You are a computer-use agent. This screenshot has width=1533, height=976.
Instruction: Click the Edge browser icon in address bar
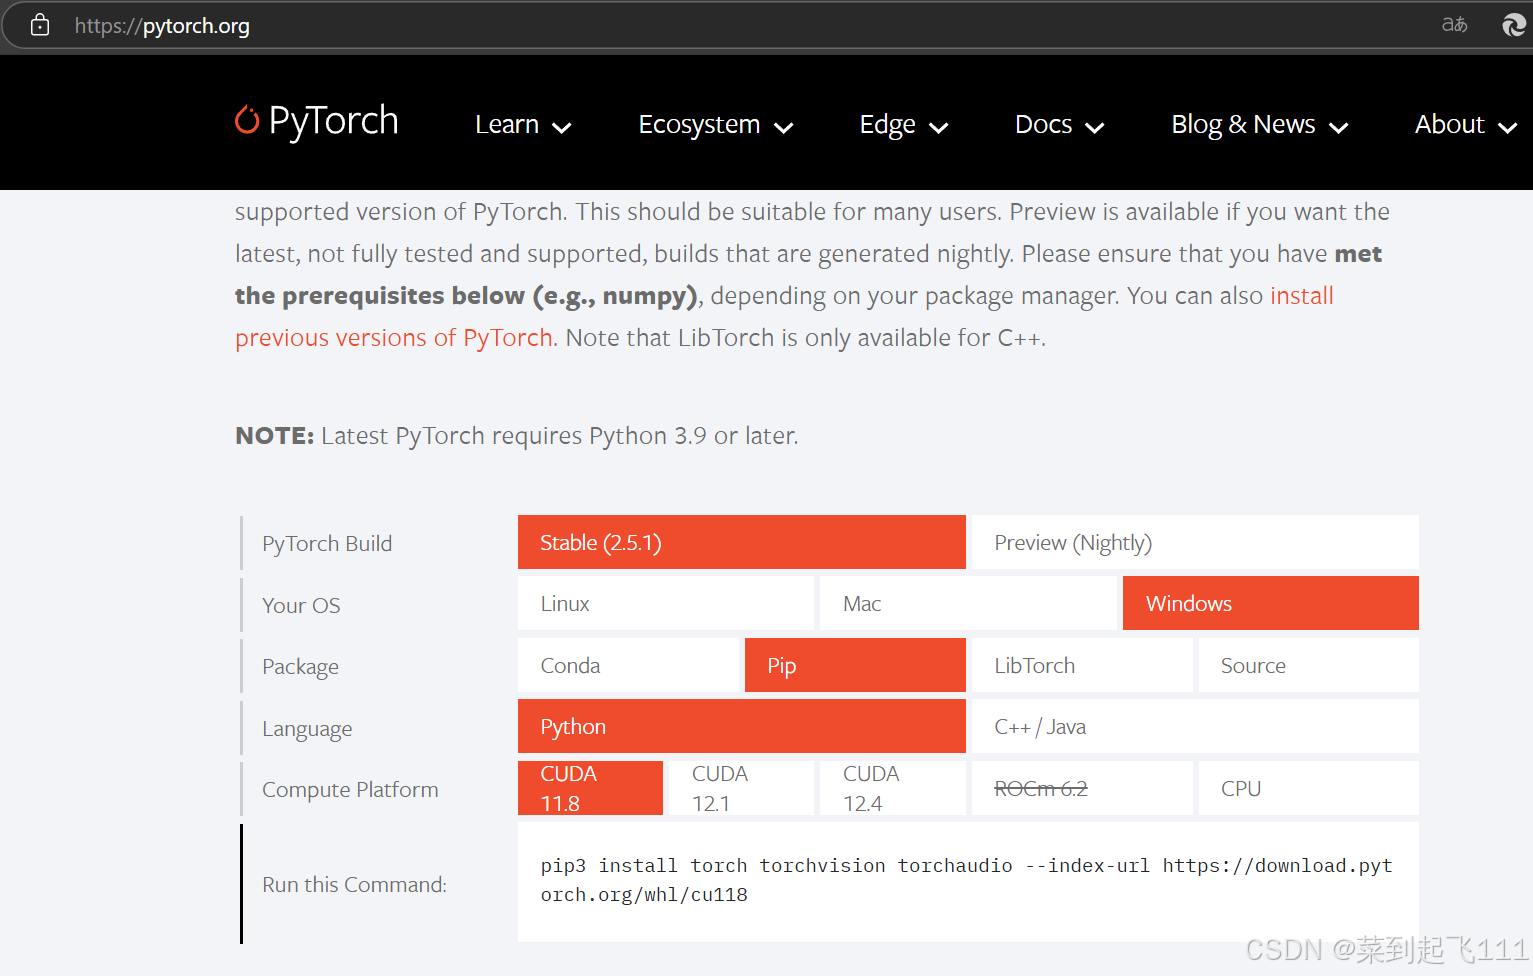coord(1515,25)
